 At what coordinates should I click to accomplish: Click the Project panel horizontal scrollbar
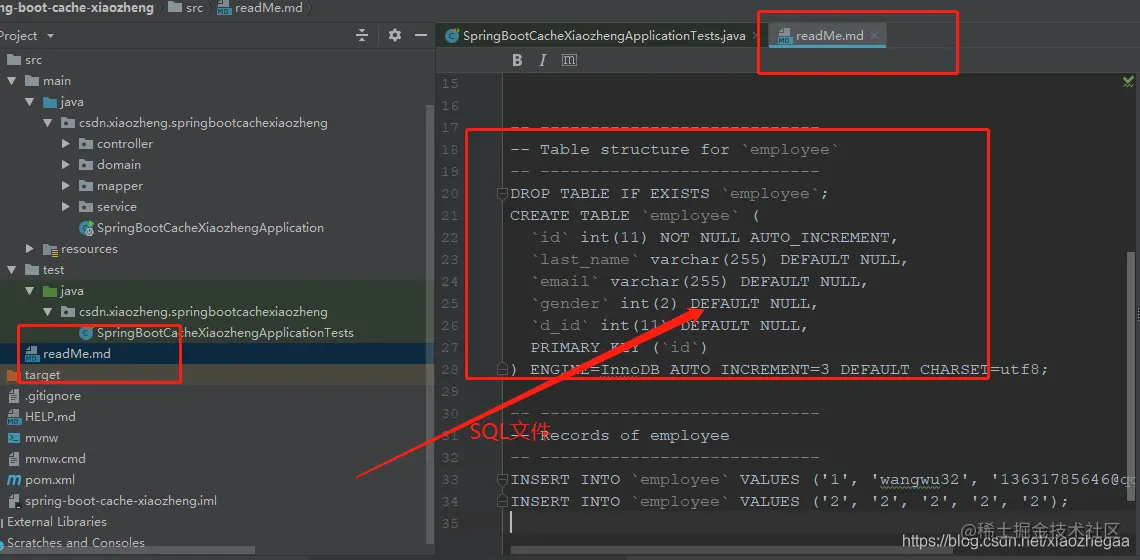coord(127,551)
